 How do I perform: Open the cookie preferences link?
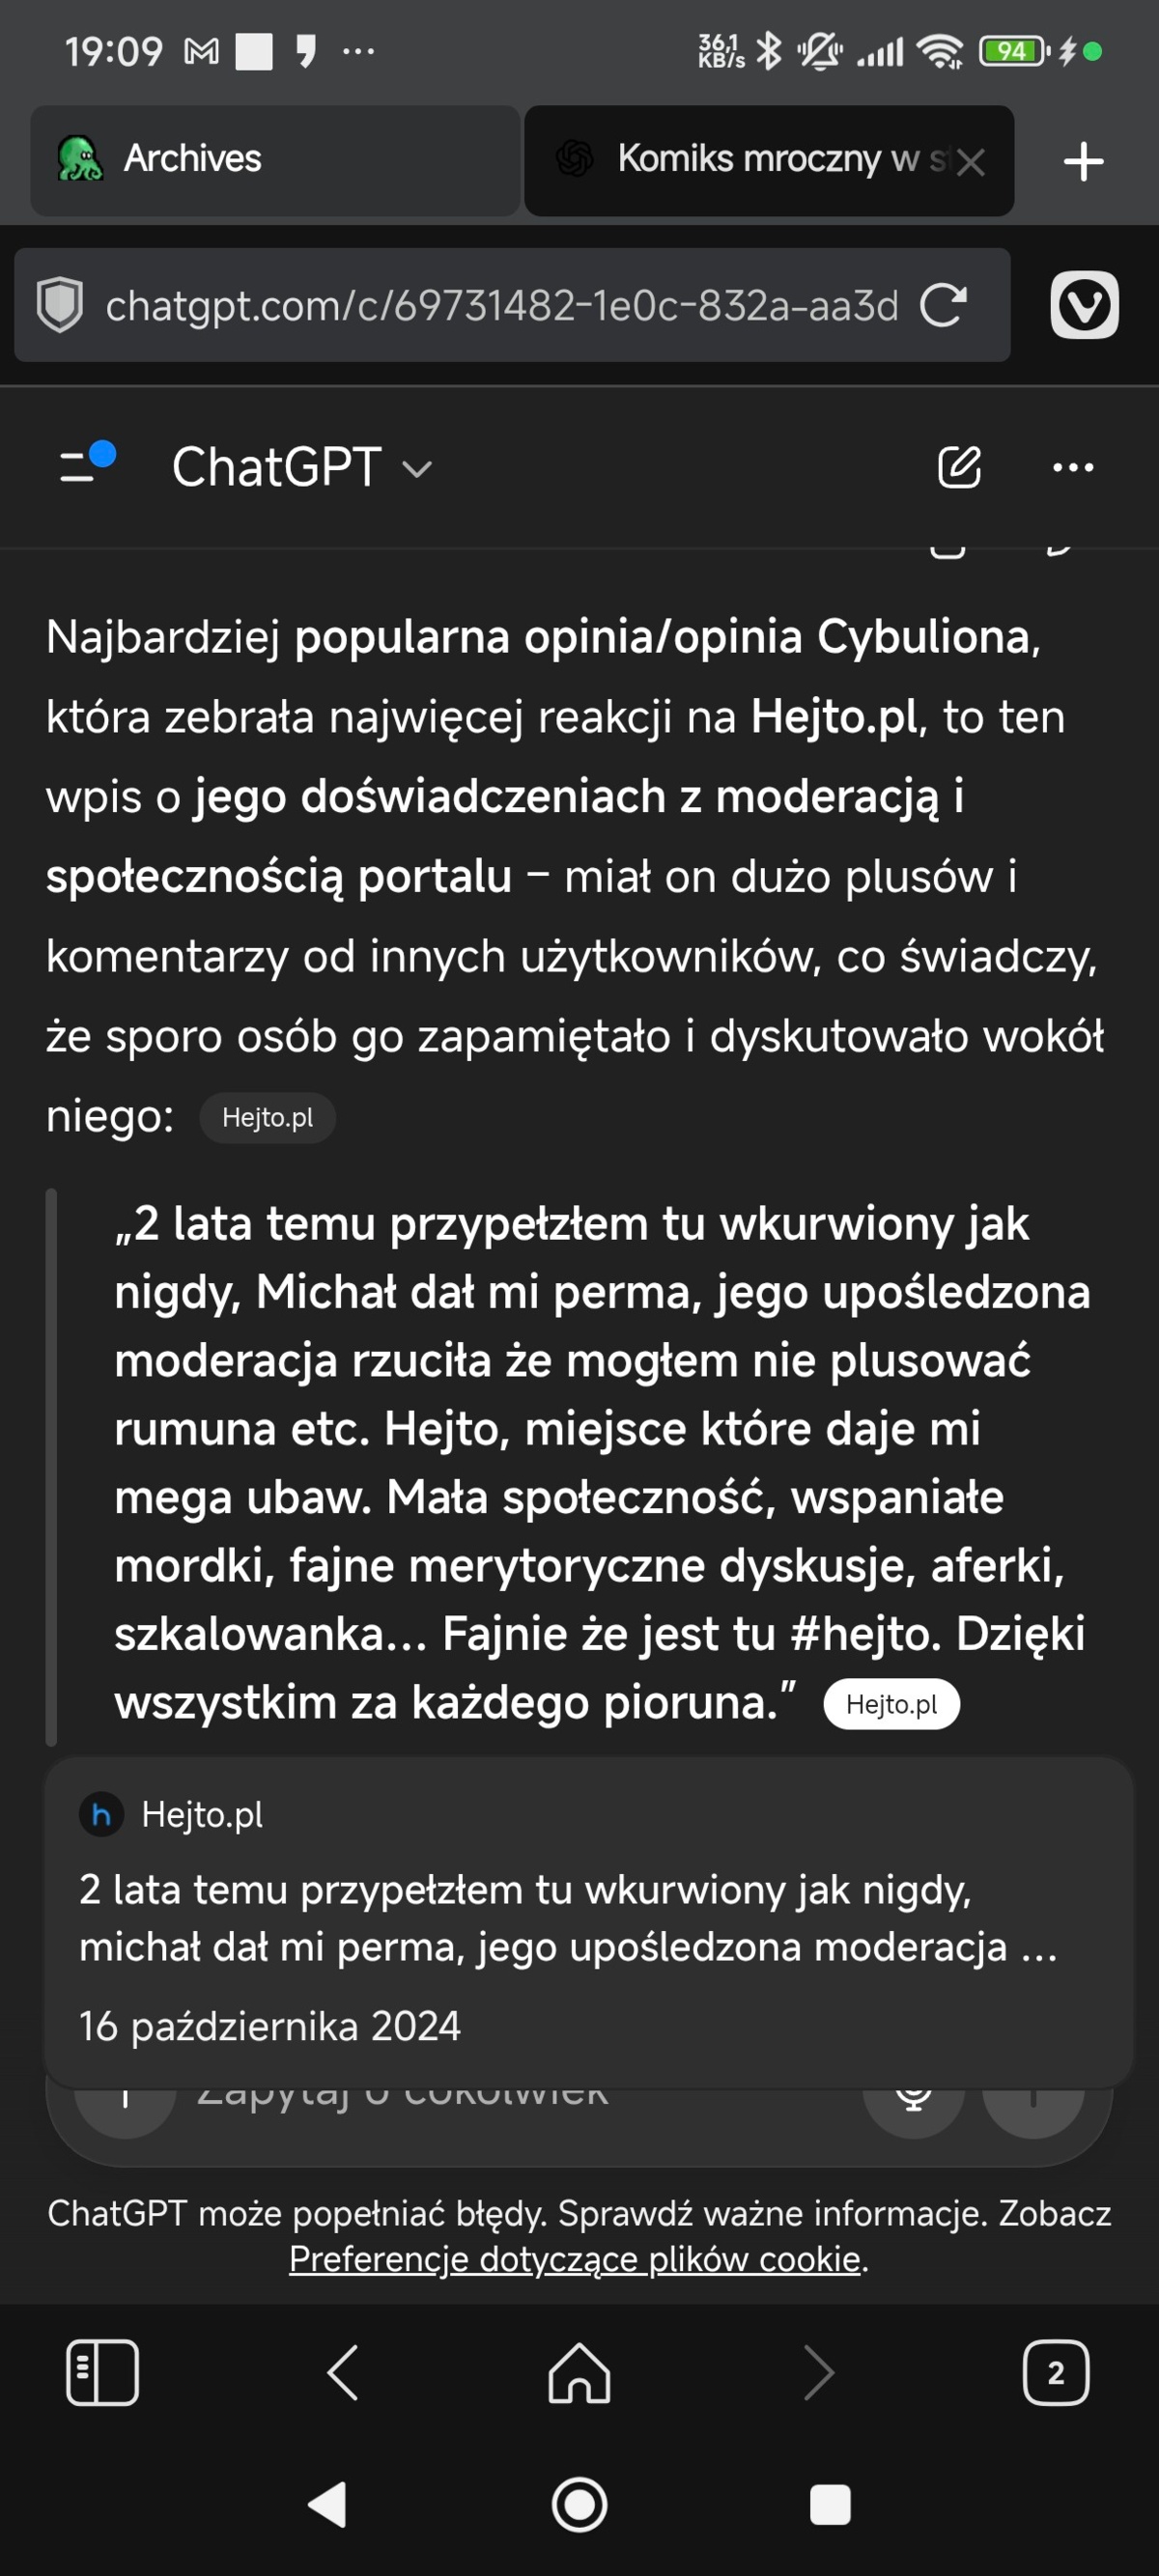click(x=578, y=2258)
